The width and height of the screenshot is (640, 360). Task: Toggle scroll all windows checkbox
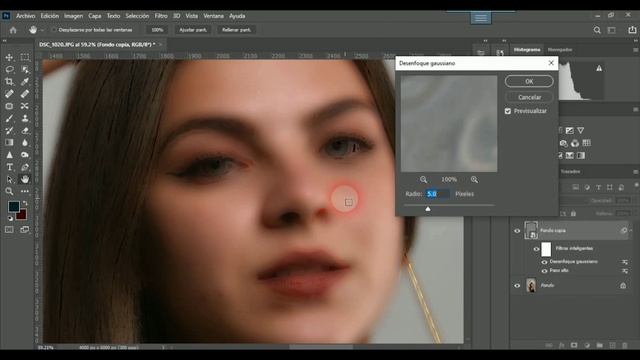point(53,30)
